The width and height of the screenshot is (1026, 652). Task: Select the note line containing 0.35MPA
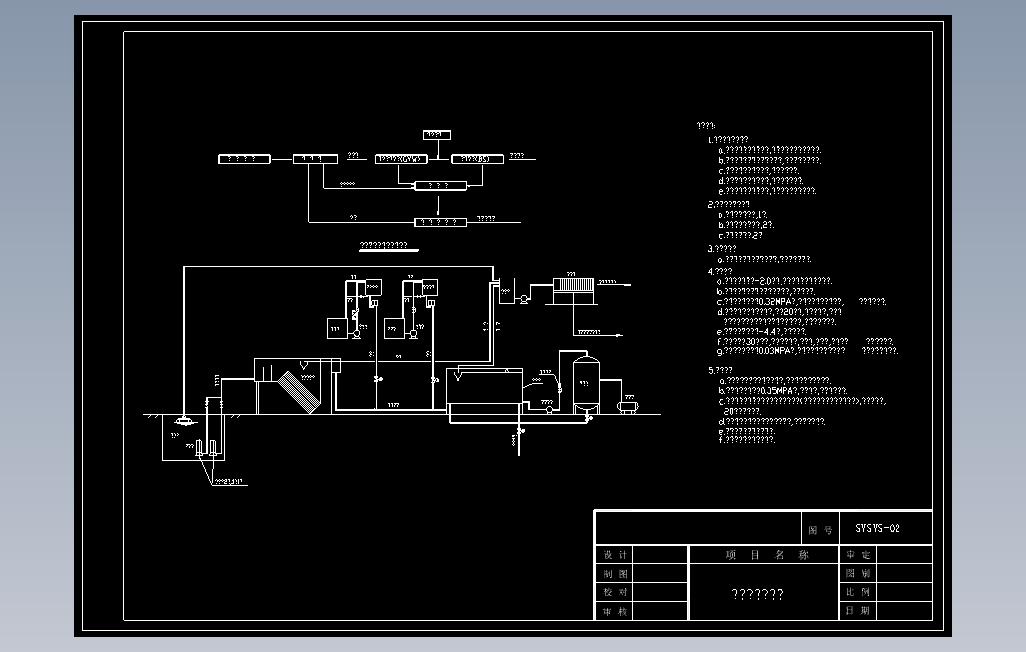(x=783, y=390)
